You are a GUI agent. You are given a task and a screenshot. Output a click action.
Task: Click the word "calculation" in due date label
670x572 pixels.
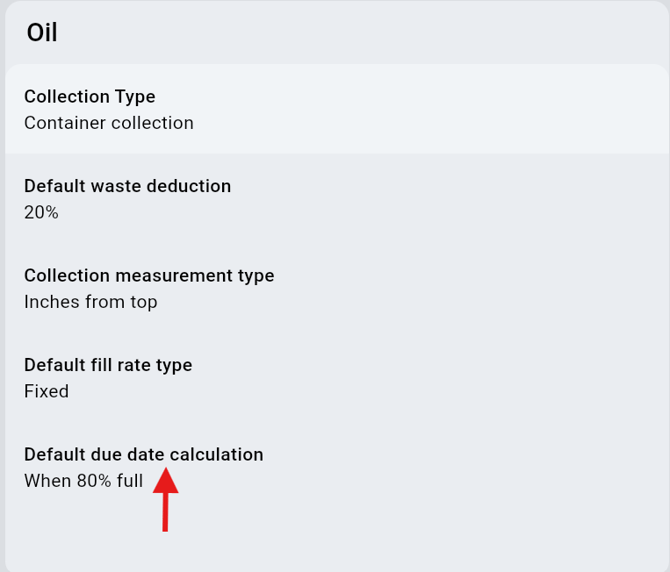click(216, 454)
